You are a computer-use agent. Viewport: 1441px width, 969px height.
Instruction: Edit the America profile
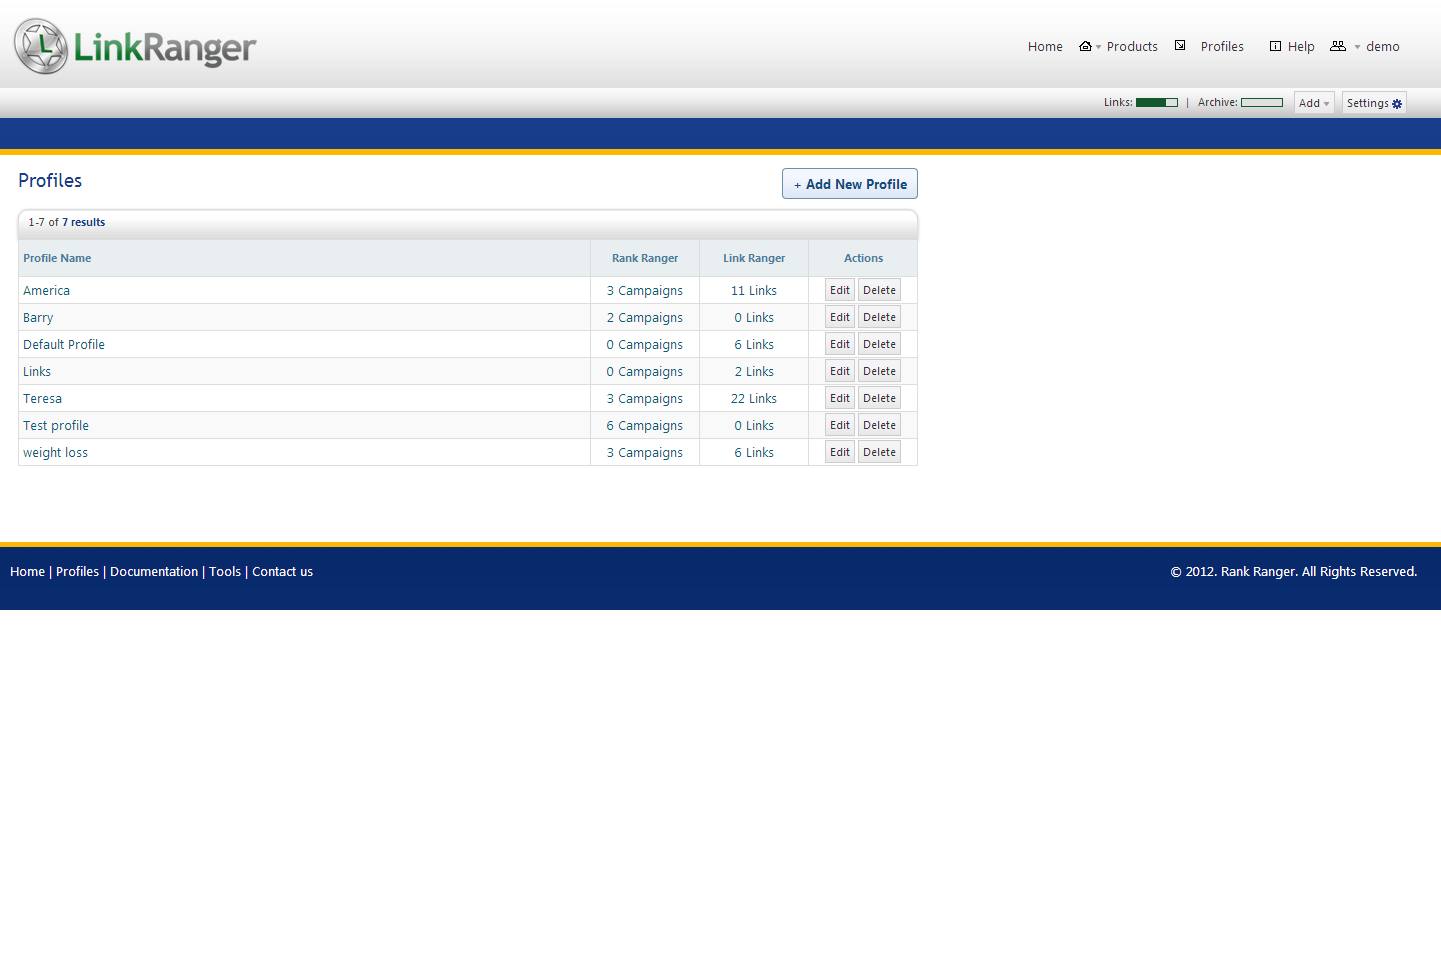[839, 290]
